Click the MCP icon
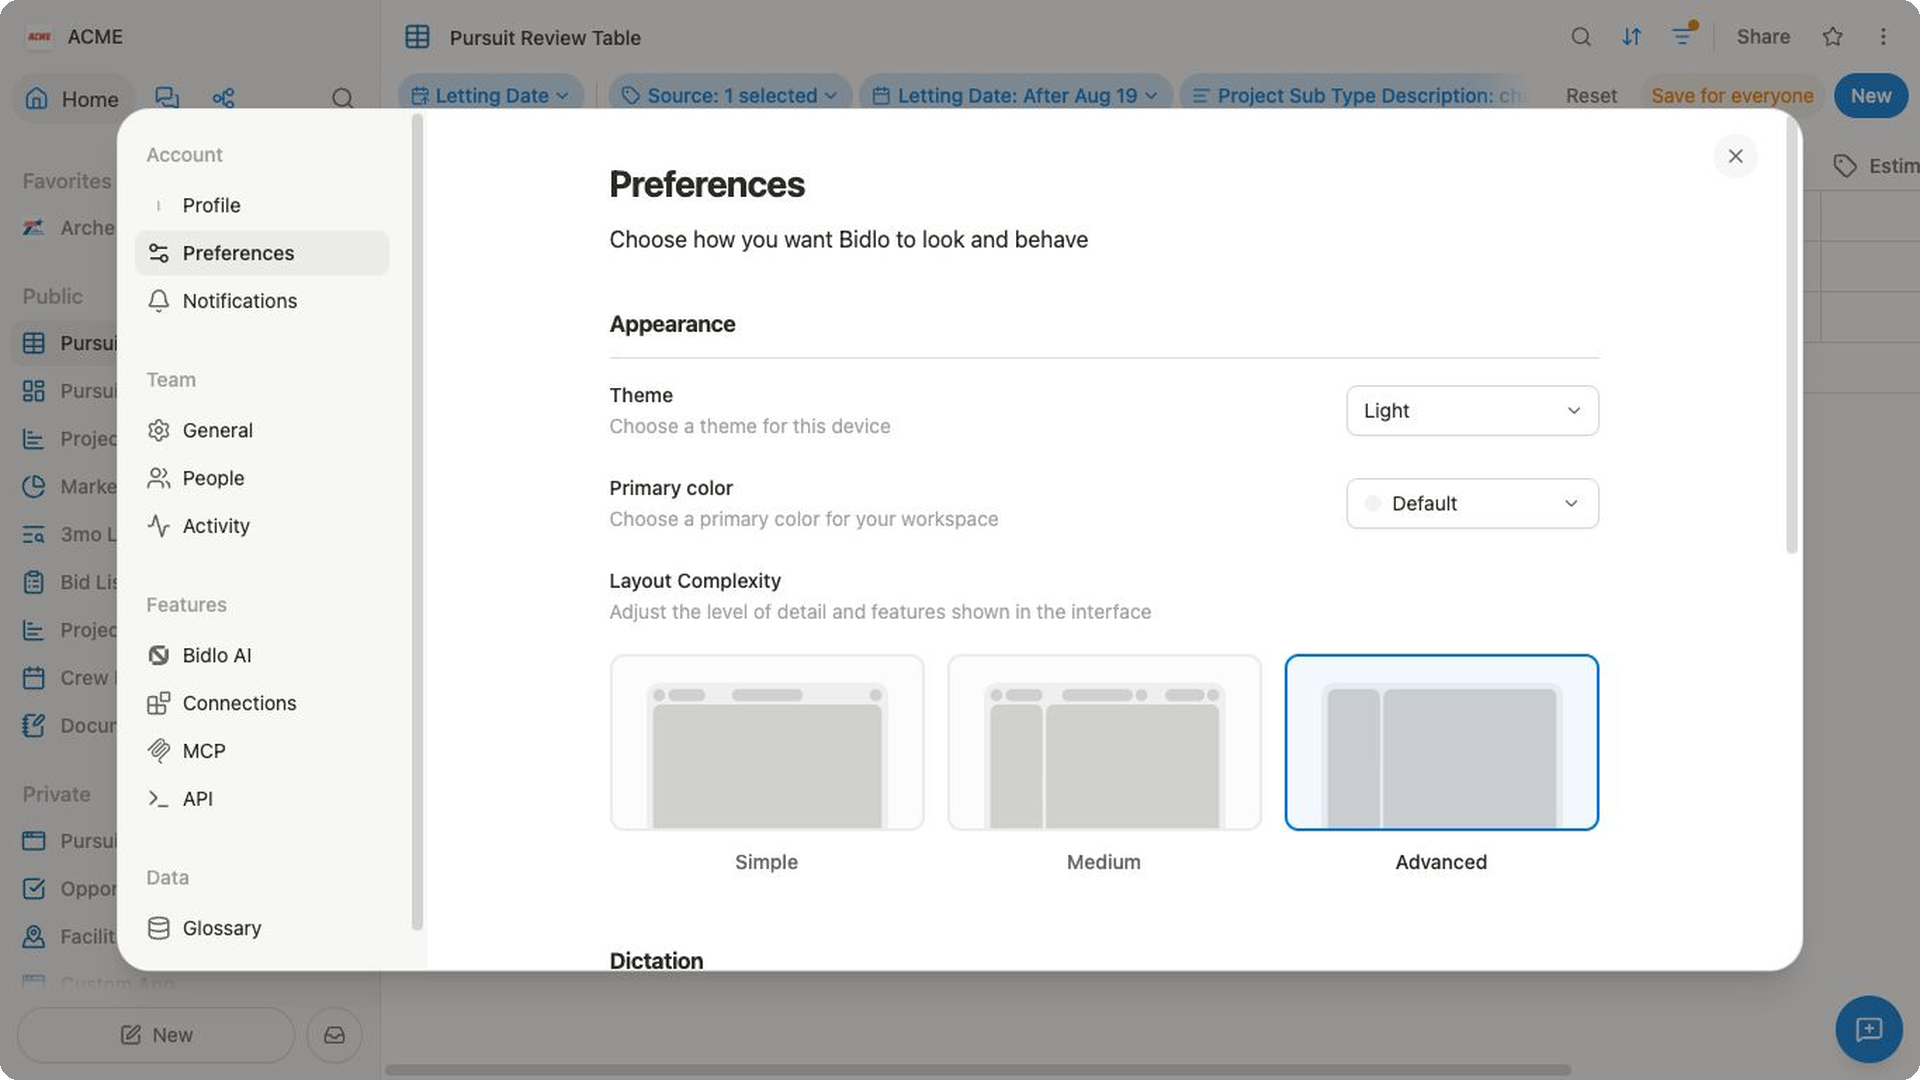Viewport: 1920px width, 1080px height. (158, 751)
